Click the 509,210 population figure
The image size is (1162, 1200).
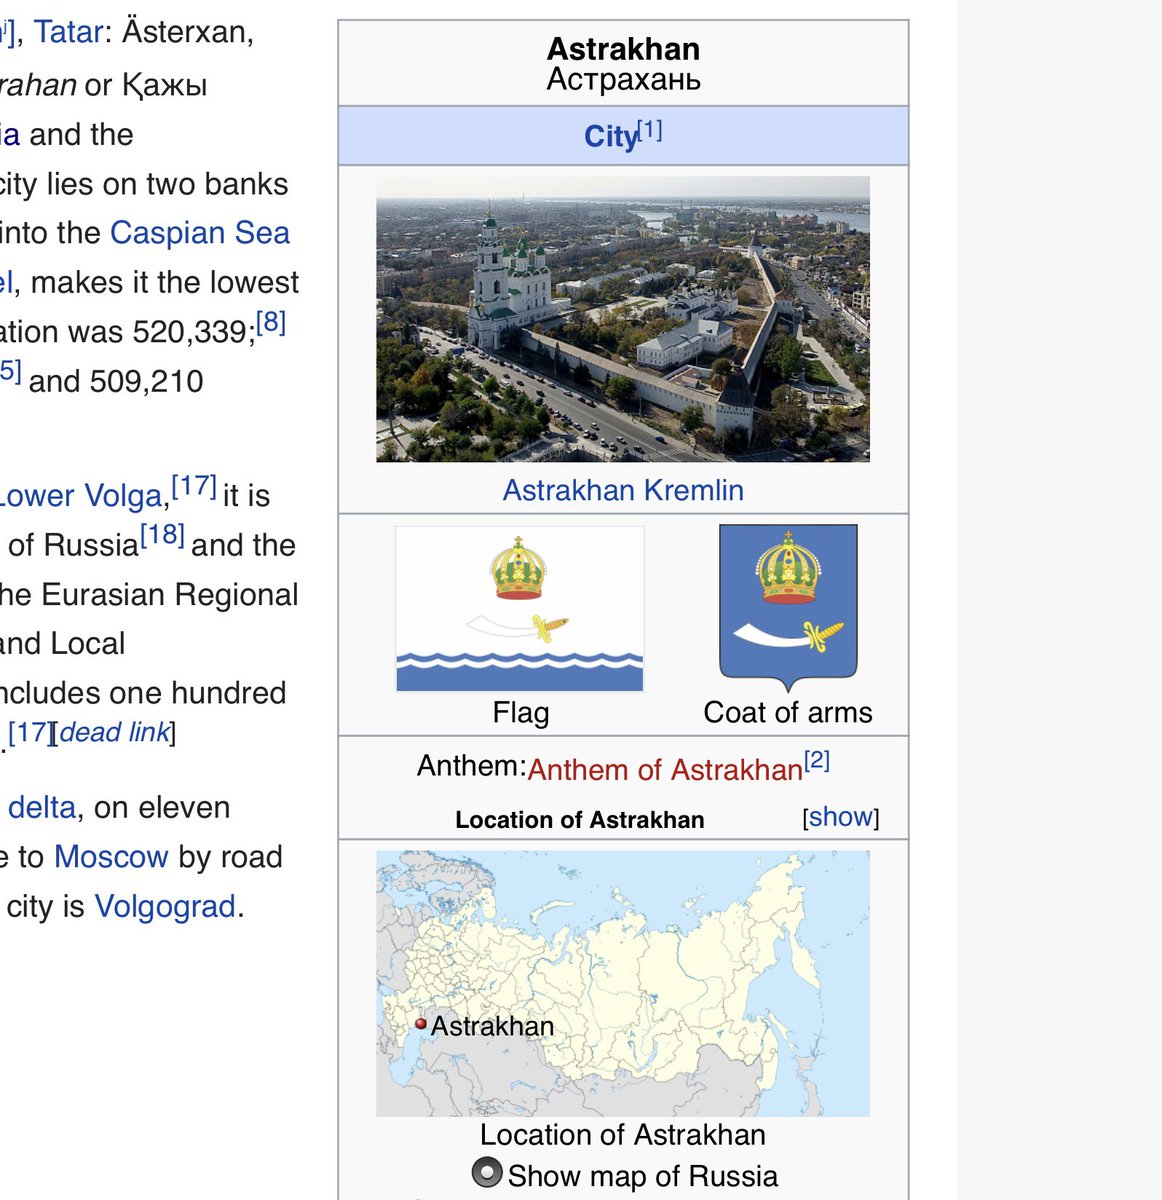146,381
